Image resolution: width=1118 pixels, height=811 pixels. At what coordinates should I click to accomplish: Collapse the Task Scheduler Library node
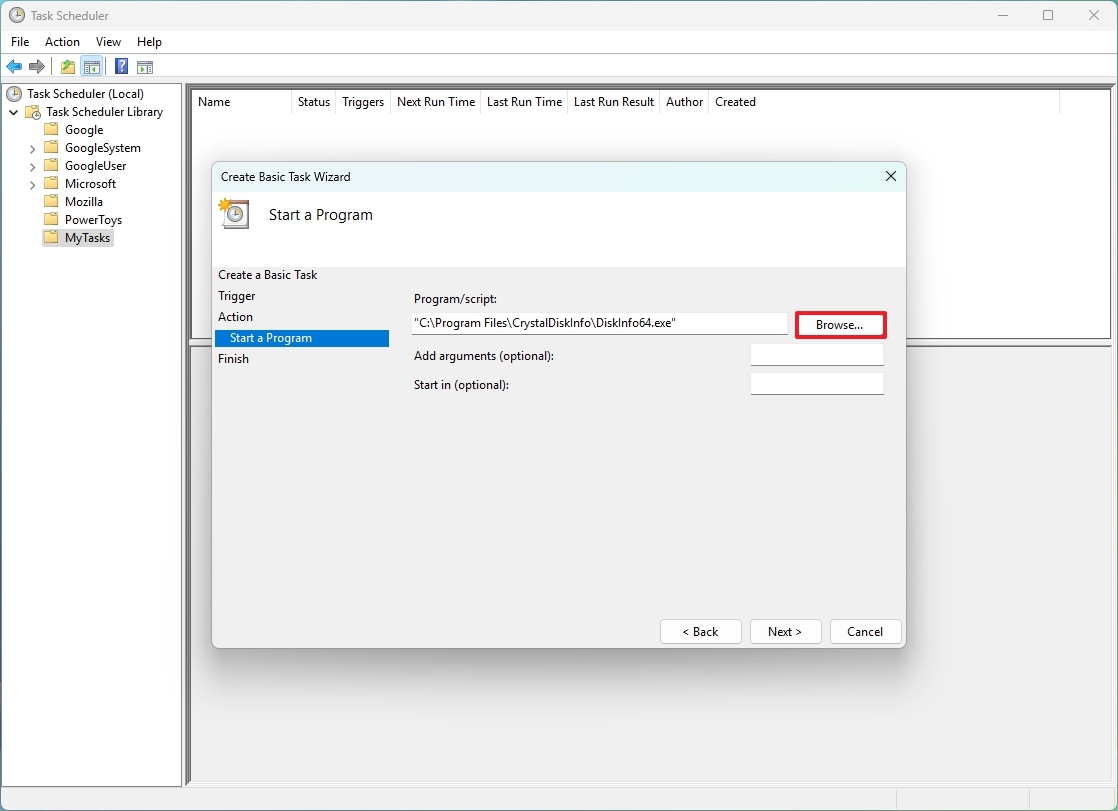[14, 112]
